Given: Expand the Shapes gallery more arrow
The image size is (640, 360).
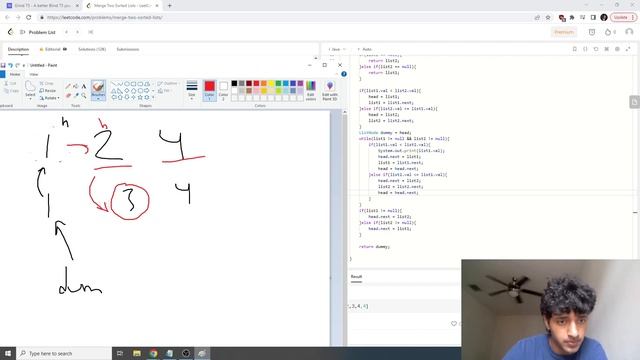Looking at the screenshot, I should click(x=153, y=98).
